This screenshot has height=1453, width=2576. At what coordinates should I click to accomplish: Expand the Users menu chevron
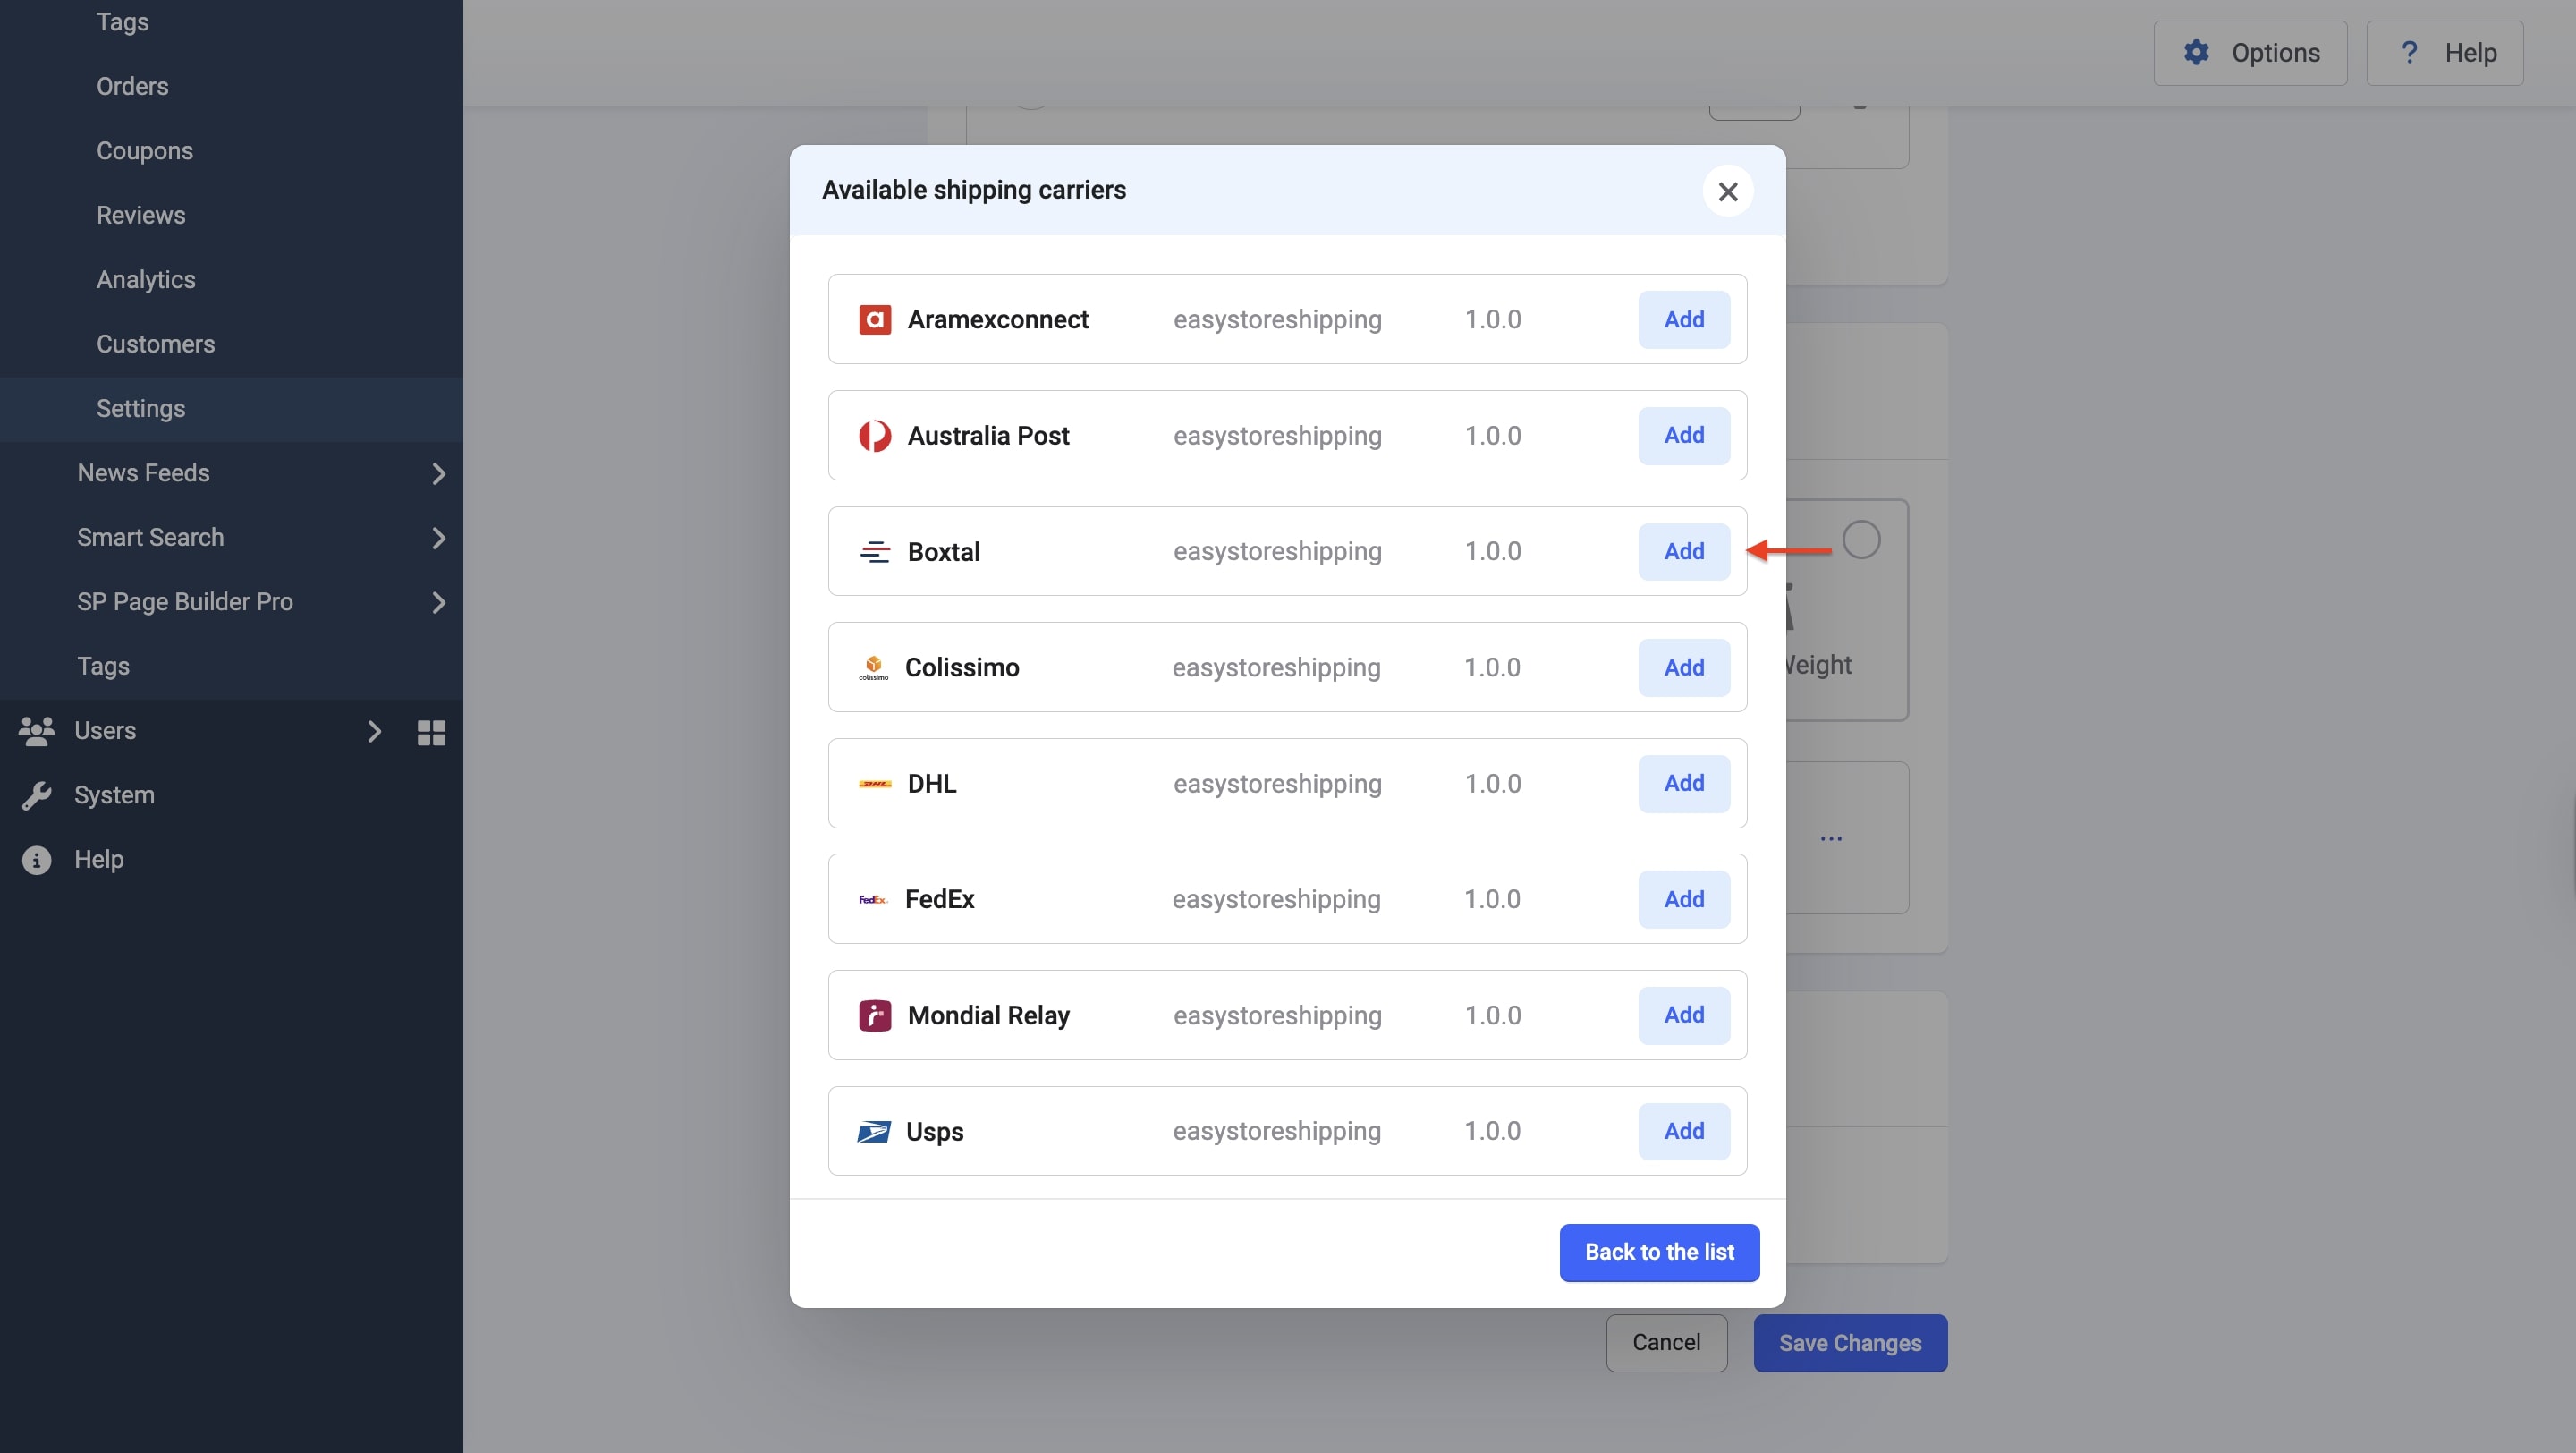[x=374, y=732]
